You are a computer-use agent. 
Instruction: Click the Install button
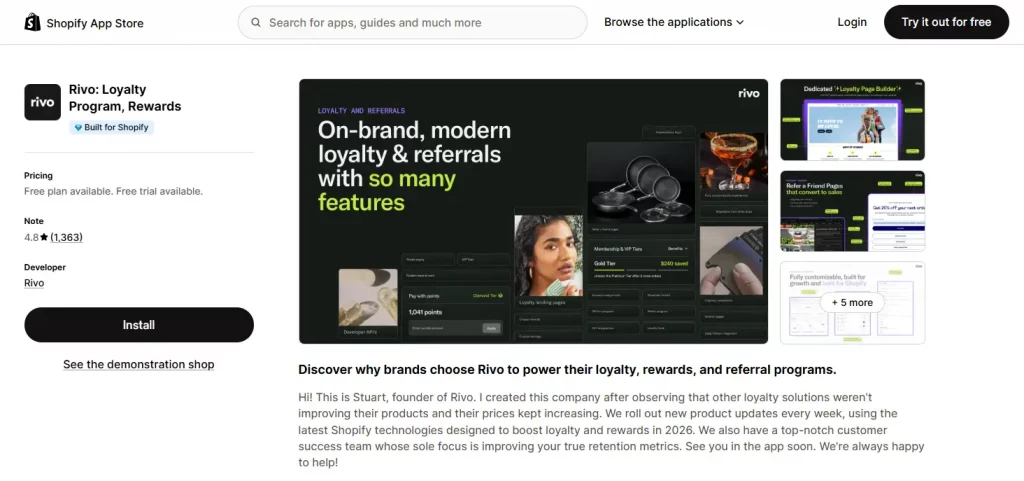[139, 325]
